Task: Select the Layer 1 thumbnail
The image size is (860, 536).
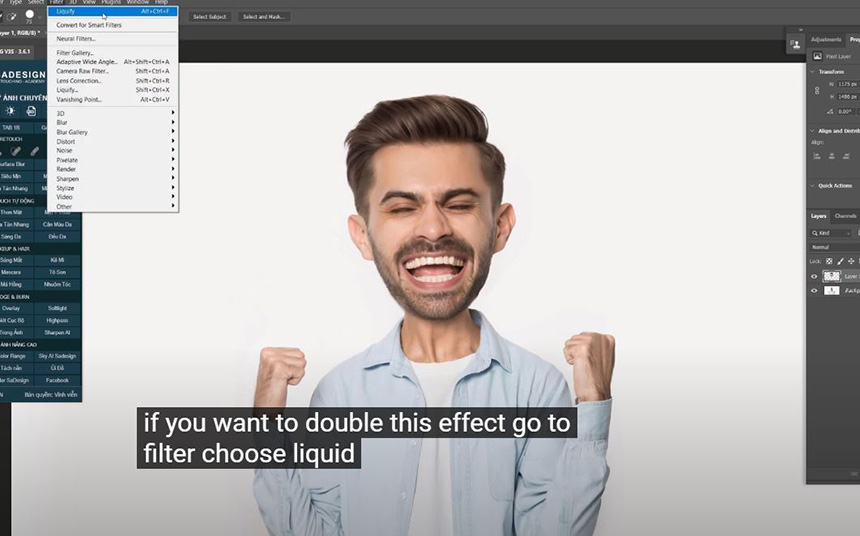Action: click(832, 276)
